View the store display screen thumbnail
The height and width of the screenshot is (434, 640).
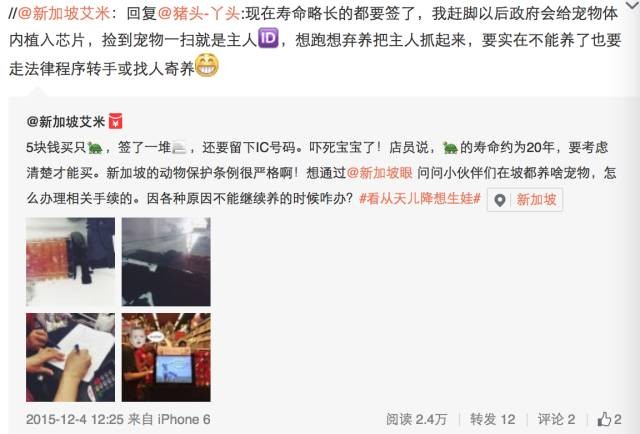tap(166, 357)
